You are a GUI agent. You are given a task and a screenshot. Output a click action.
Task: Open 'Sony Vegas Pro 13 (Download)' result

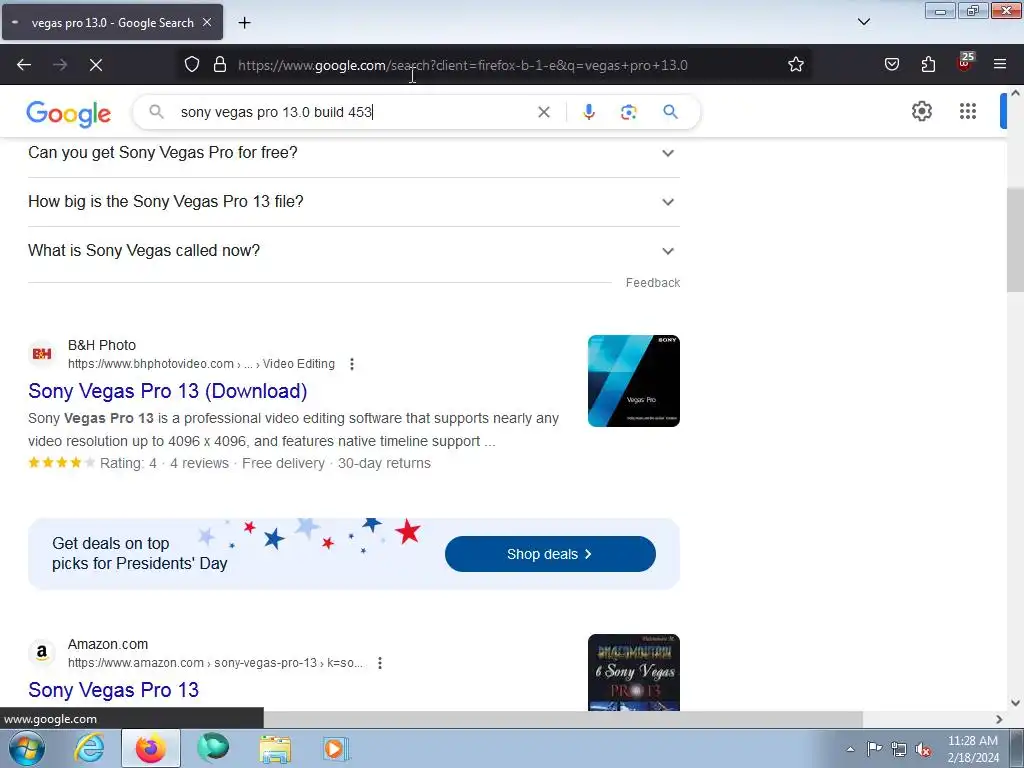click(167, 391)
